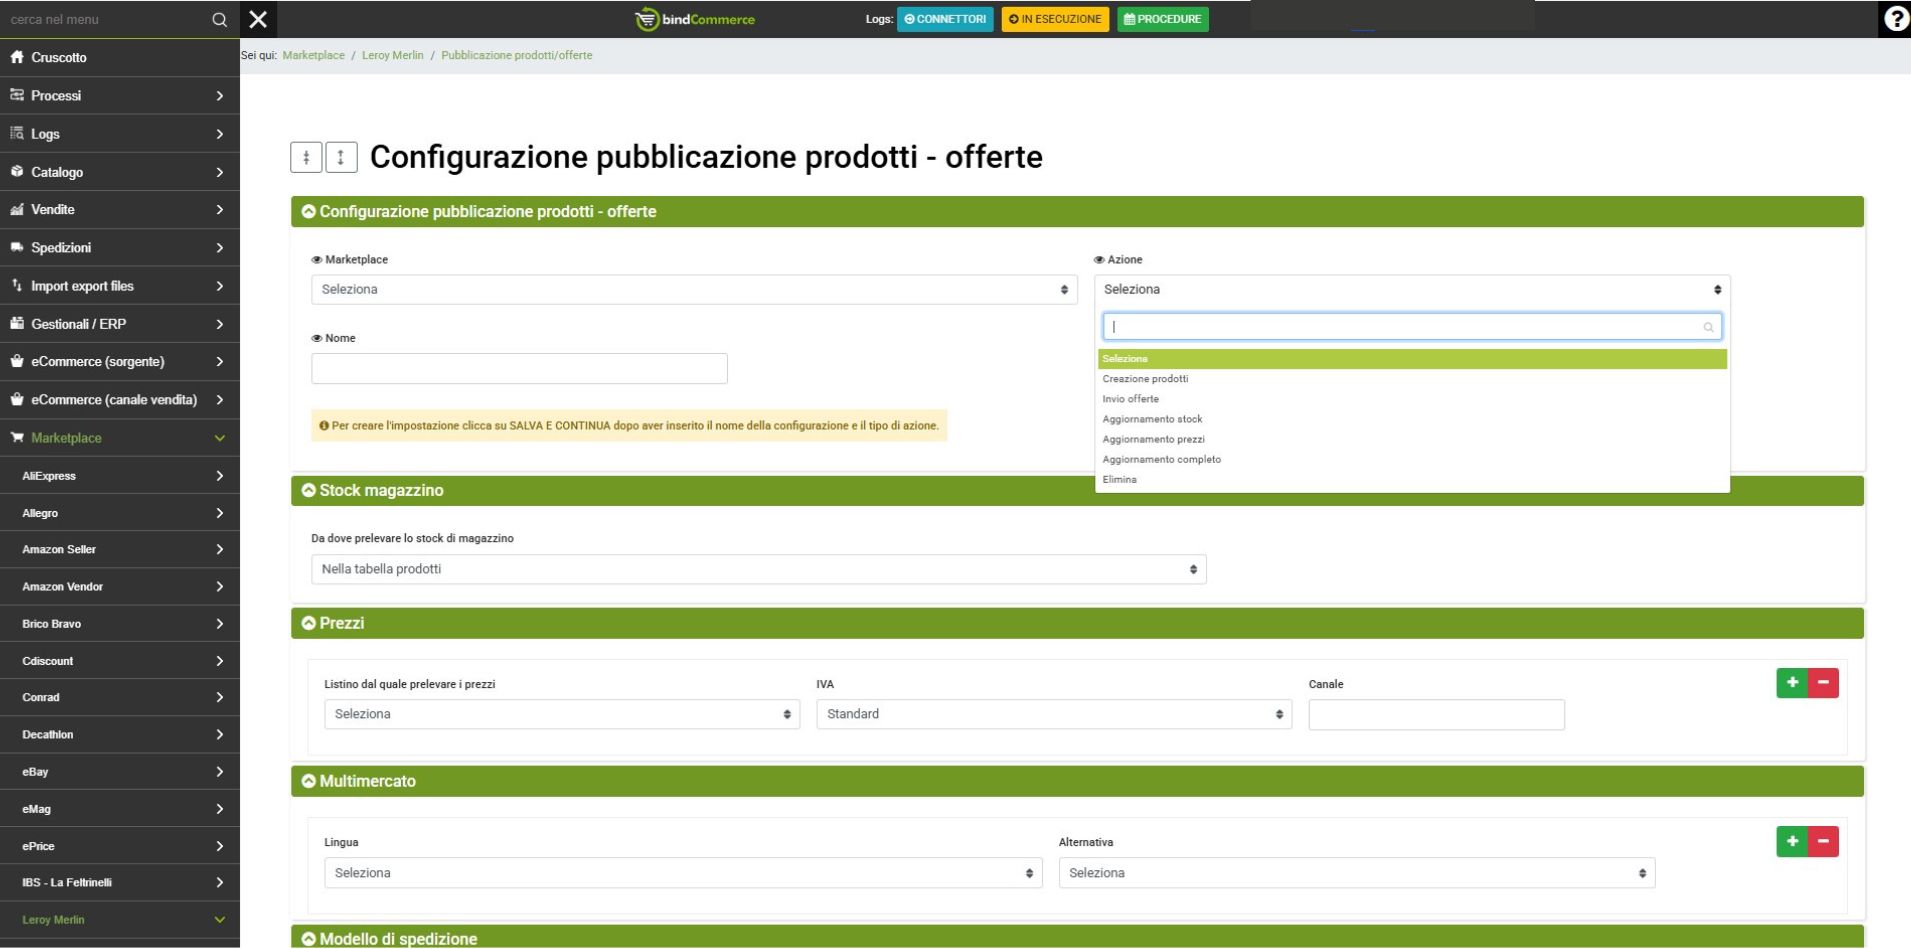
Task: Open the CONNETTORI logs button
Action: pos(944,19)
